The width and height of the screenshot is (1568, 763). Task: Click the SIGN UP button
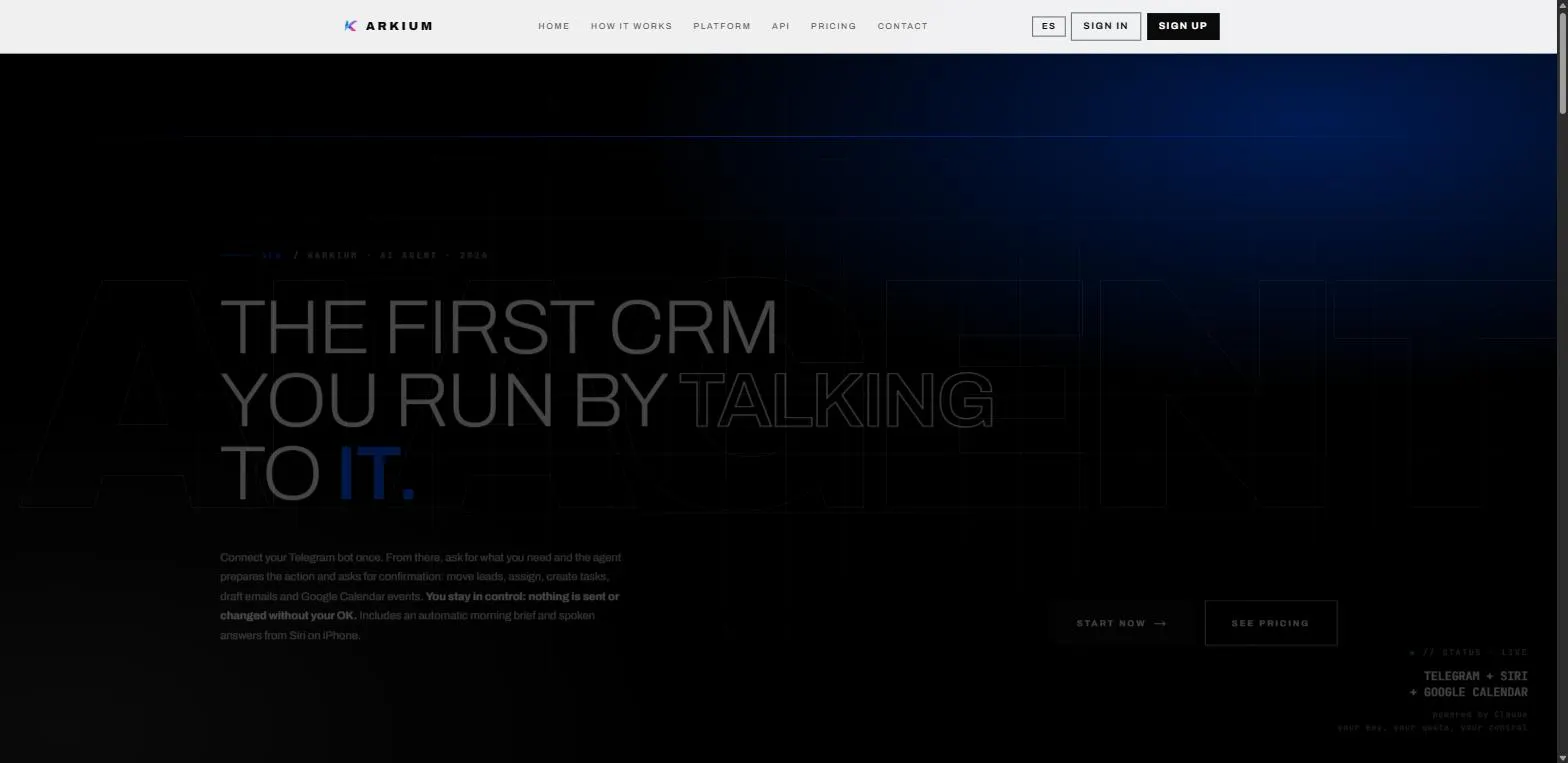tap(1183, 26)
